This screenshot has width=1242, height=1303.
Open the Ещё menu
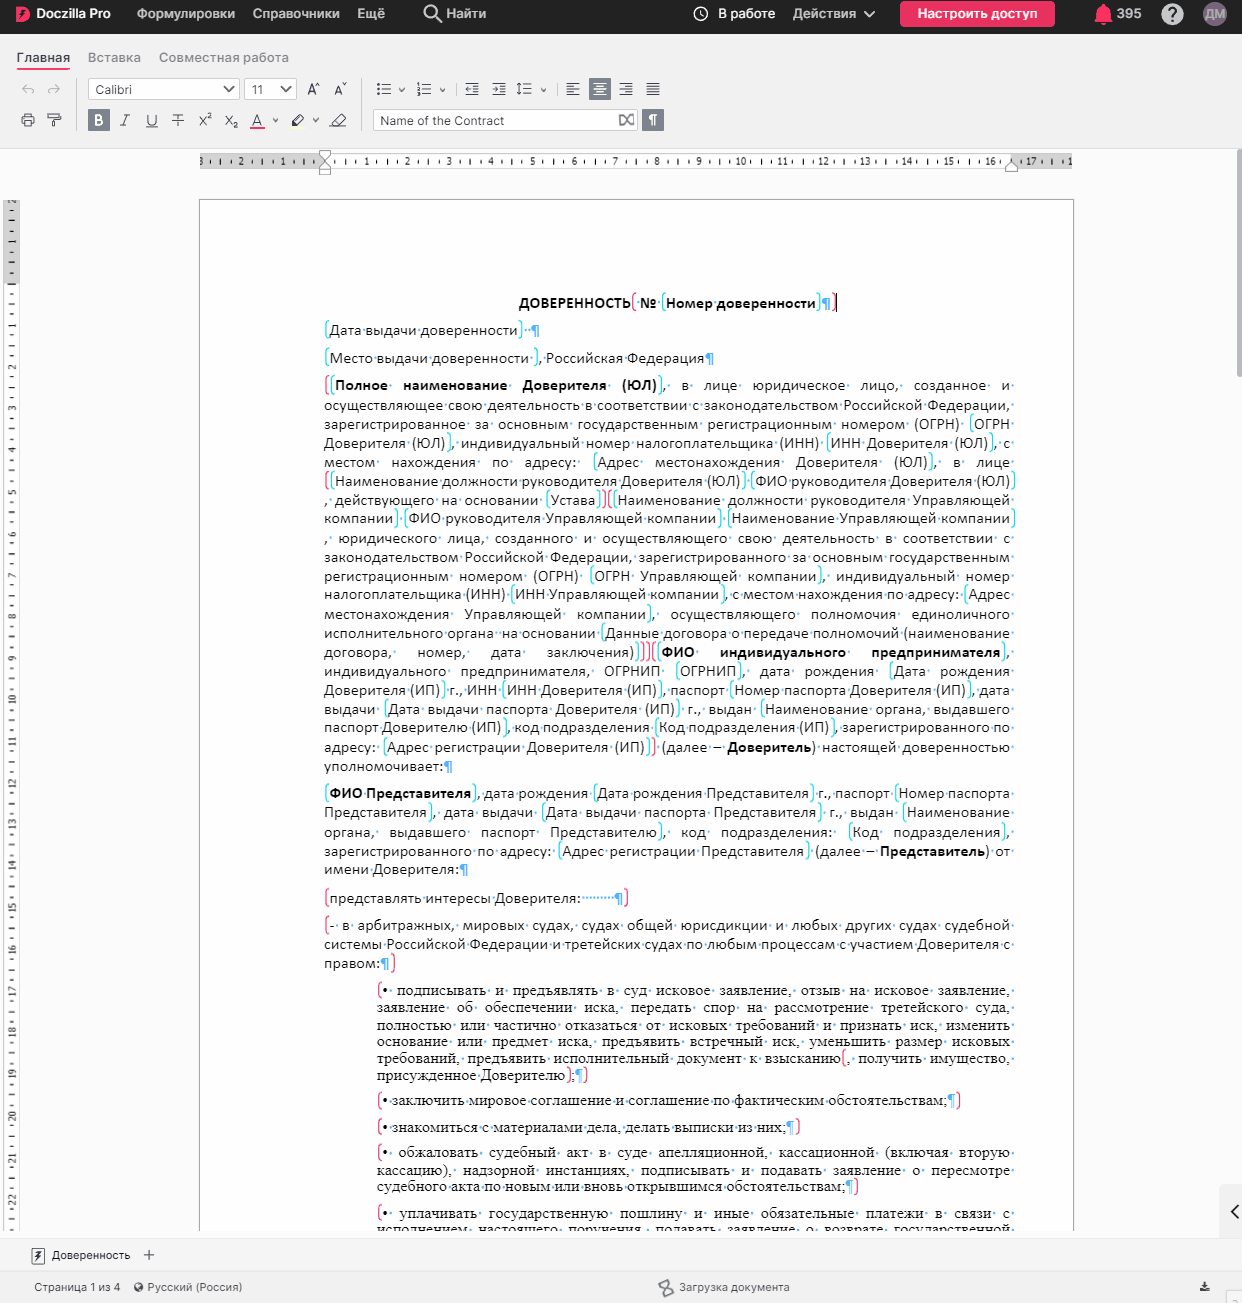tap(371, 14)
